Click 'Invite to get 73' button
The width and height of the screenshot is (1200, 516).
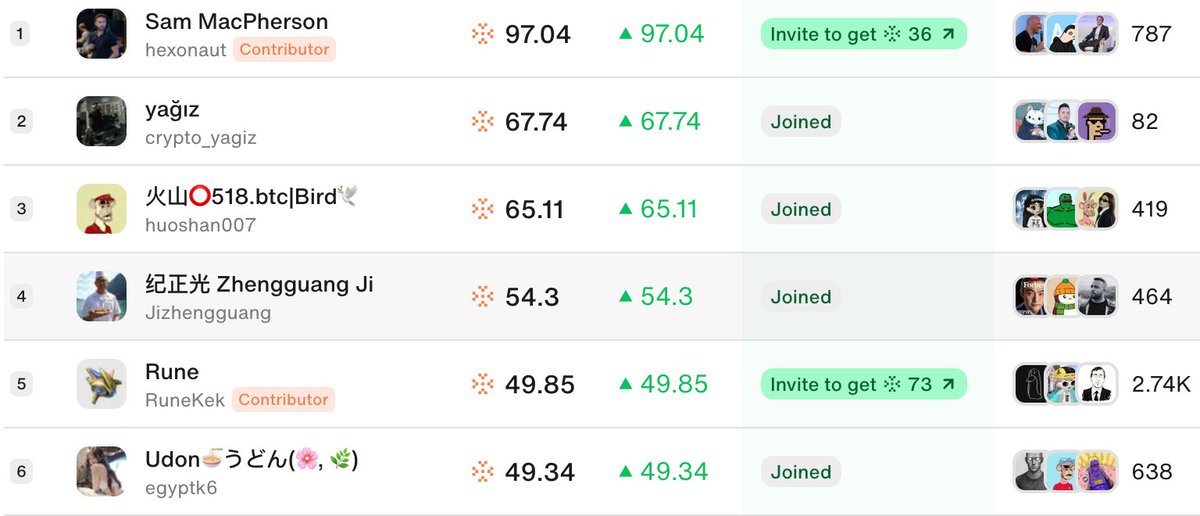coord(864,384)
